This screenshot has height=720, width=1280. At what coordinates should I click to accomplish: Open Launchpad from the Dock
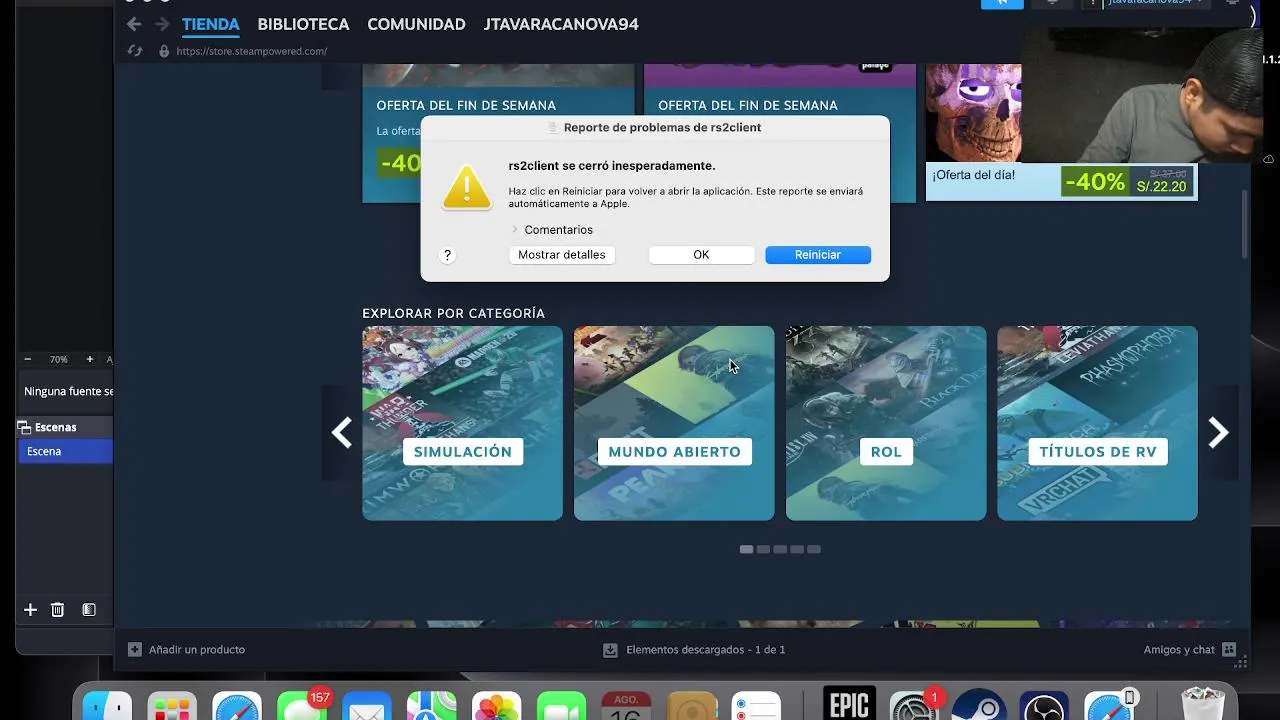click(x=172, y=708)
